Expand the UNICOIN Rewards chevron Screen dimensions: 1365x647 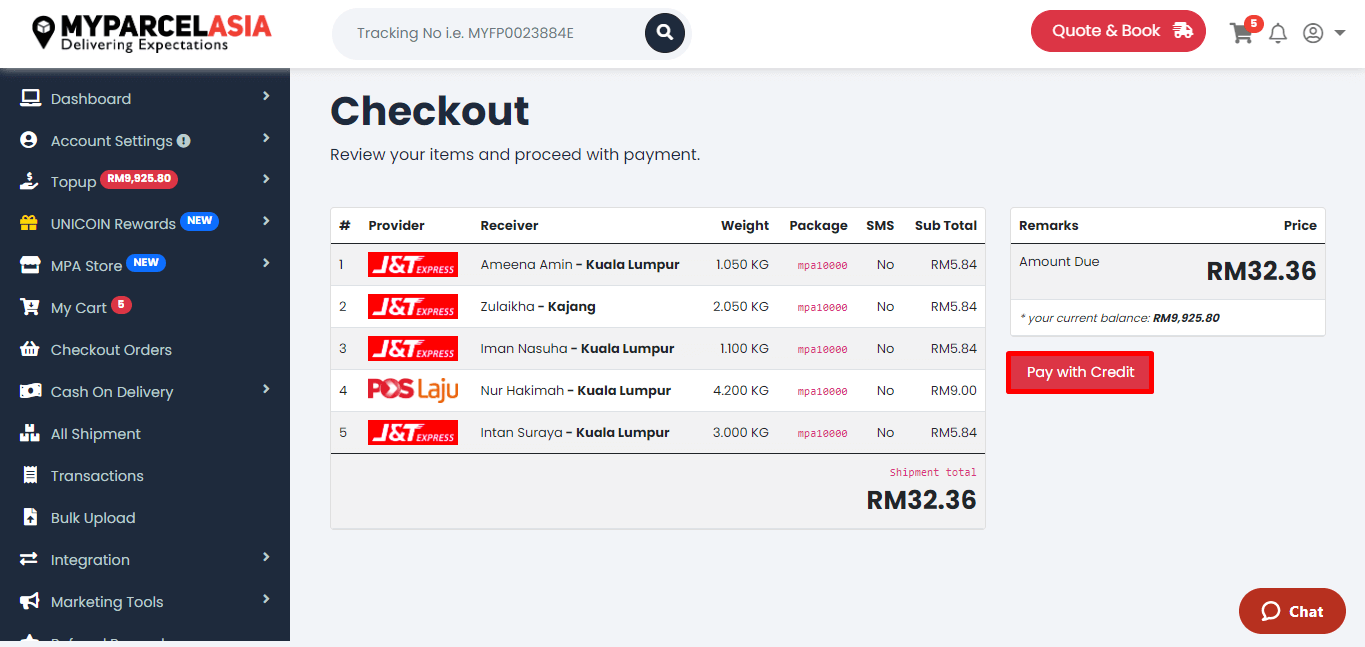(x=266, y=221)
